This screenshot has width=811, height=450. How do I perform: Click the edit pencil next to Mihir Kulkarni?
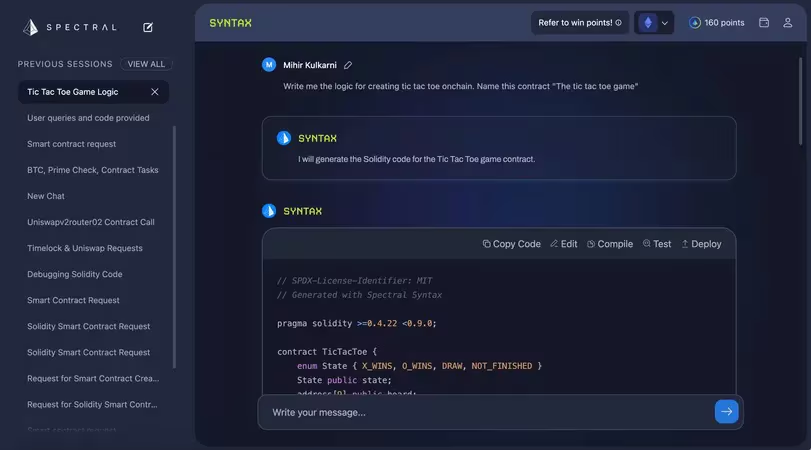click(348, 65)
